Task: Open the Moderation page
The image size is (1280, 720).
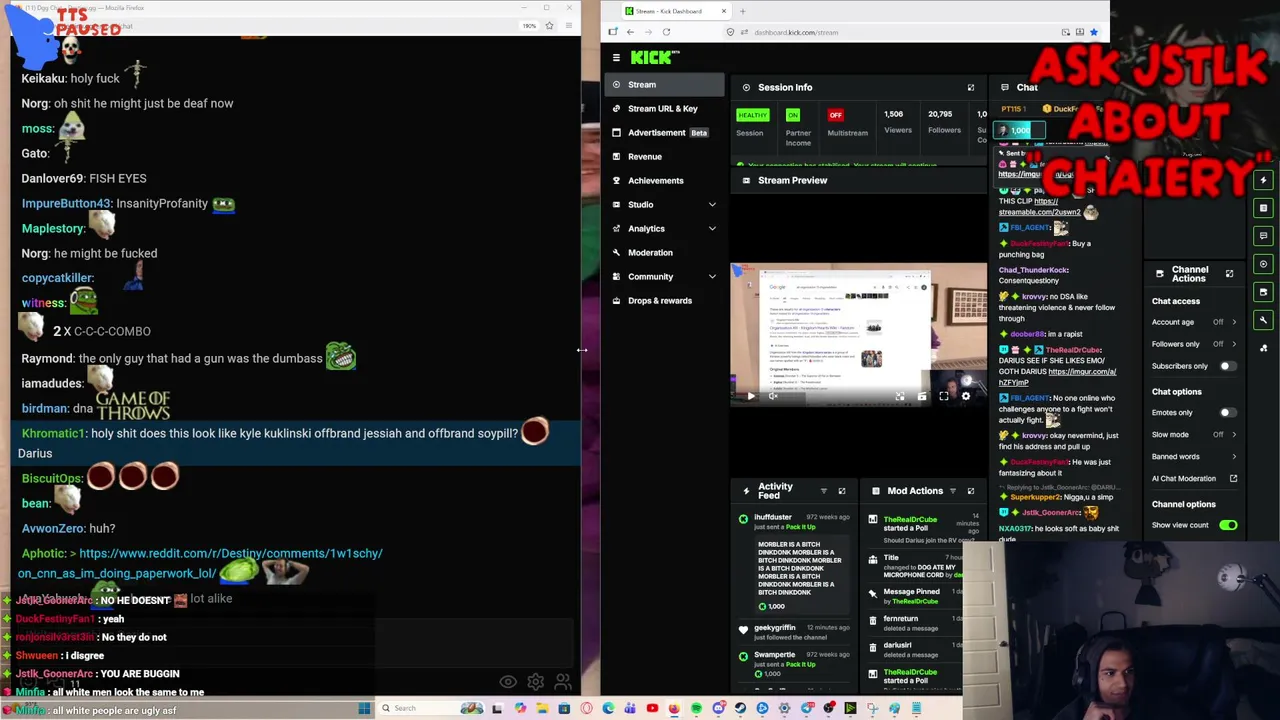Action: click(x=665, y=253)
